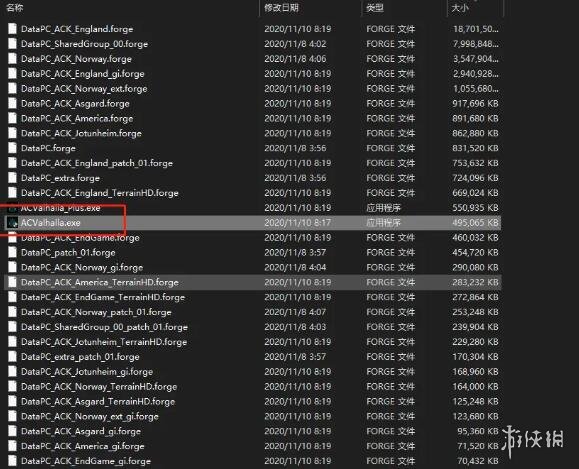Select file name DataPC_ACK_Norway_gi.forge

[82, 267]
